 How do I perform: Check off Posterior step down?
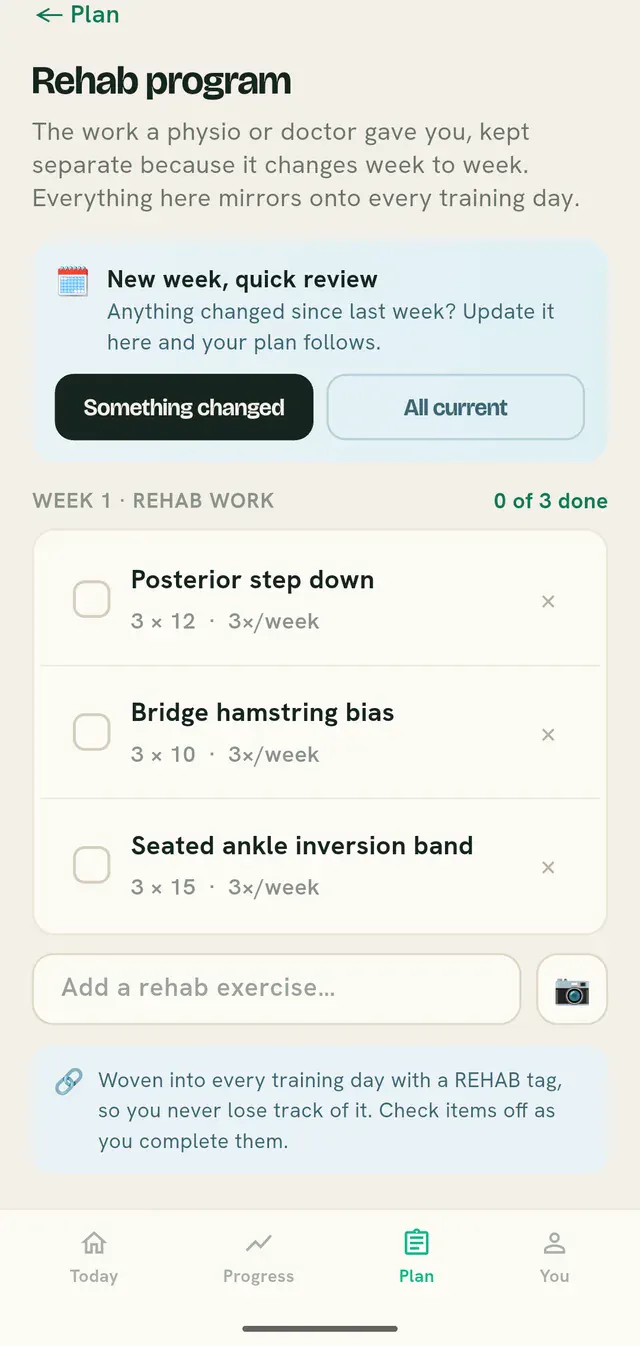[92, 600]
